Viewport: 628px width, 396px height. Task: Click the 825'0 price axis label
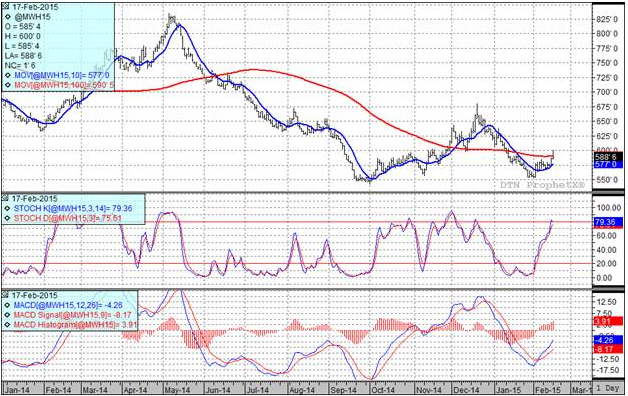[606, 19]
